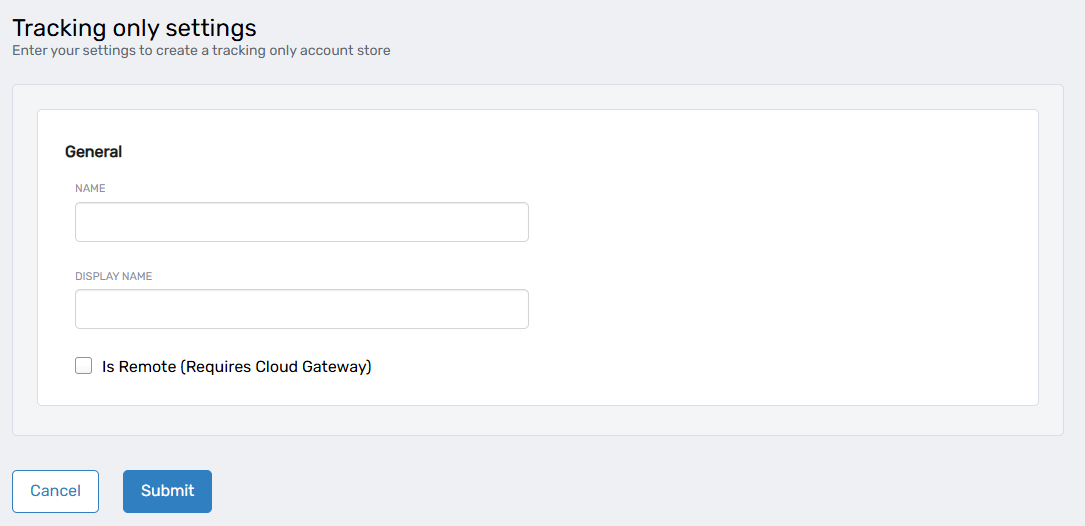Click the NAME field label
Image resolution: width=1085 pixels, height=526 pixels.
[90, 188]
